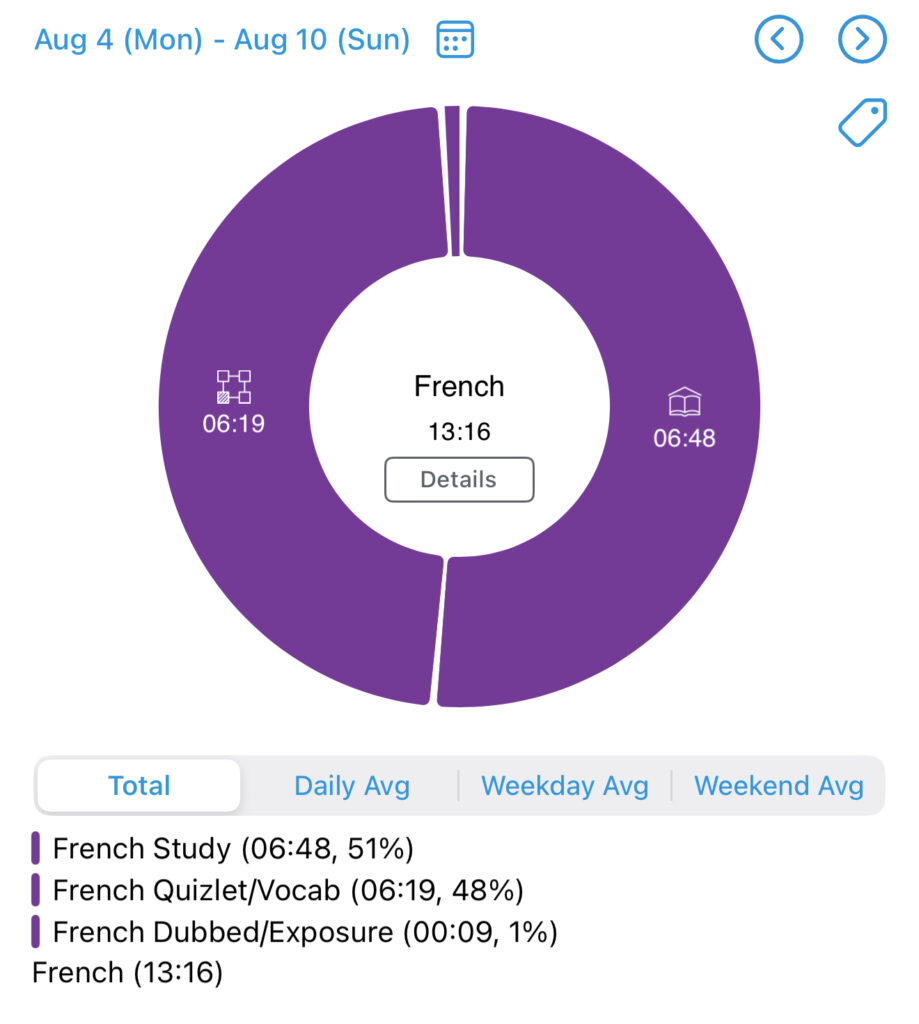This screenshot has width=919, height=1024.
Task: Click purple swatch beside French Study
Action: [36, 849]
